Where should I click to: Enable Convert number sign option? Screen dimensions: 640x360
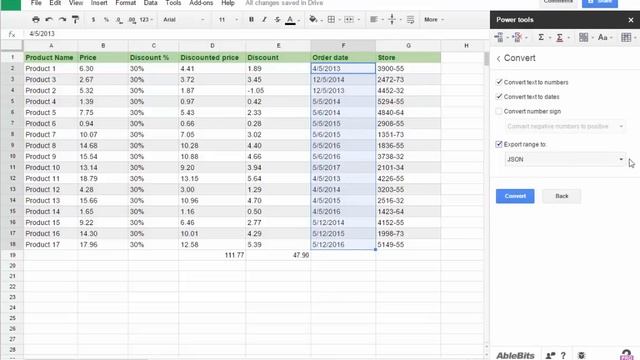[x=499, y=111]
